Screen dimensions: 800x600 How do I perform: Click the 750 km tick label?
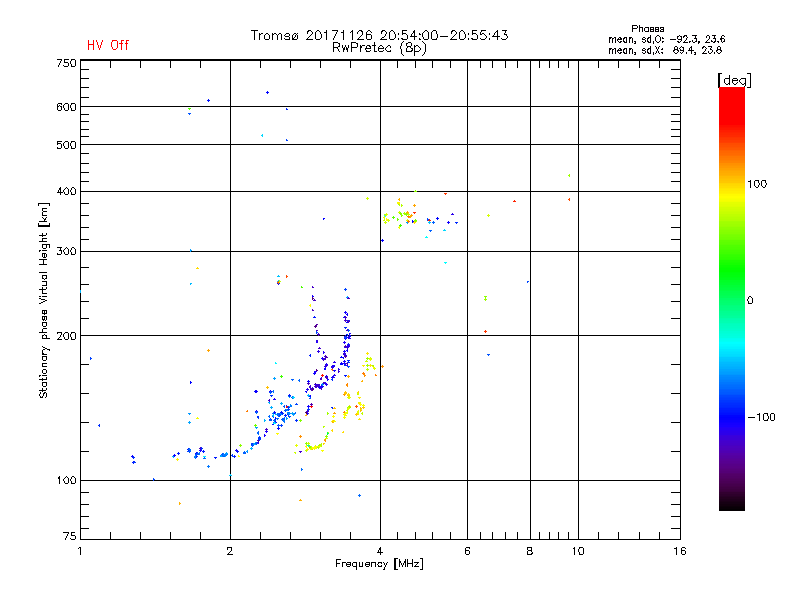click(x=66, y=63)
